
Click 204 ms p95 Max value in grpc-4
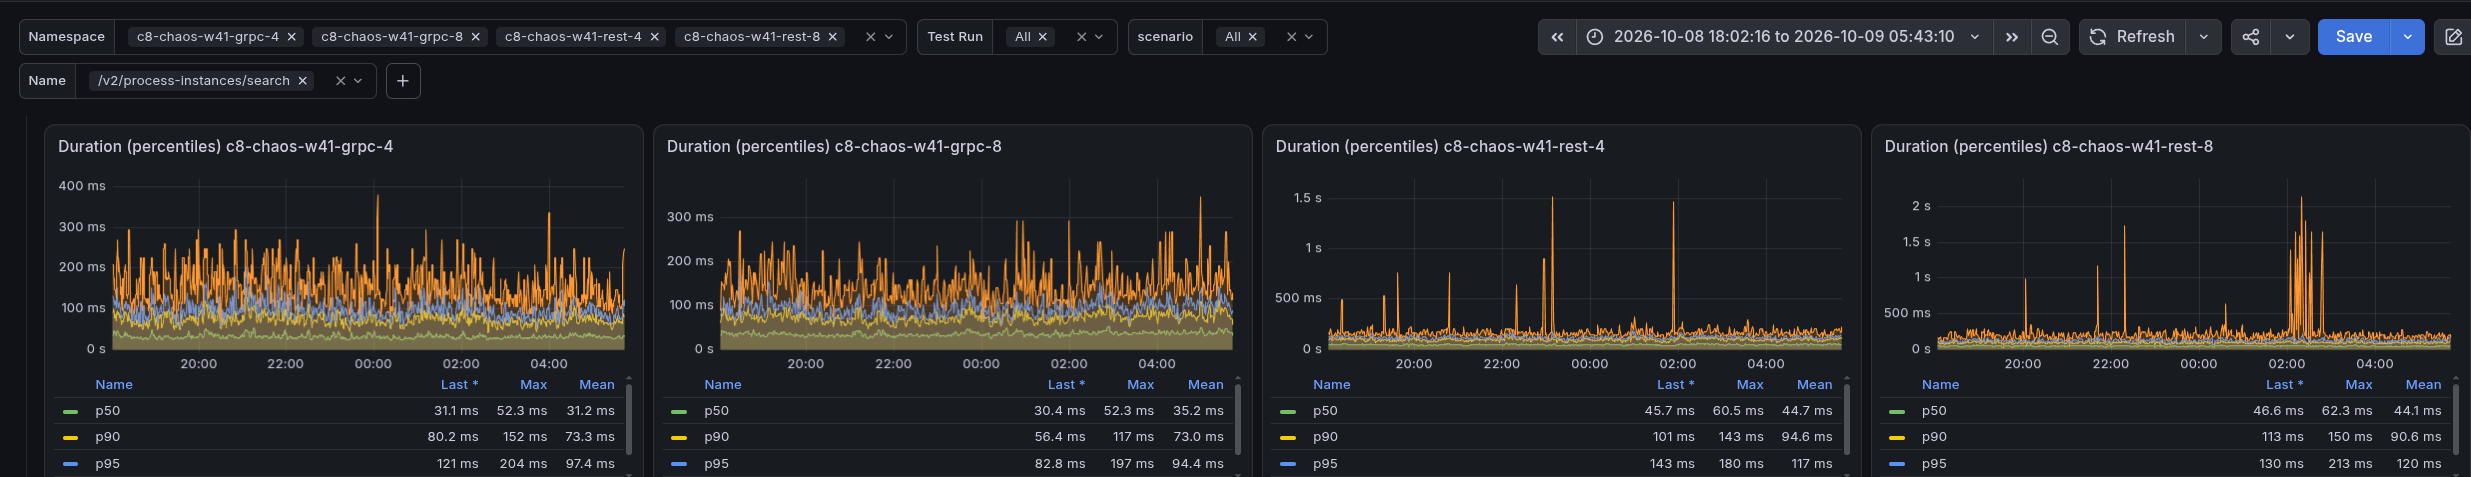pos(524,464)
